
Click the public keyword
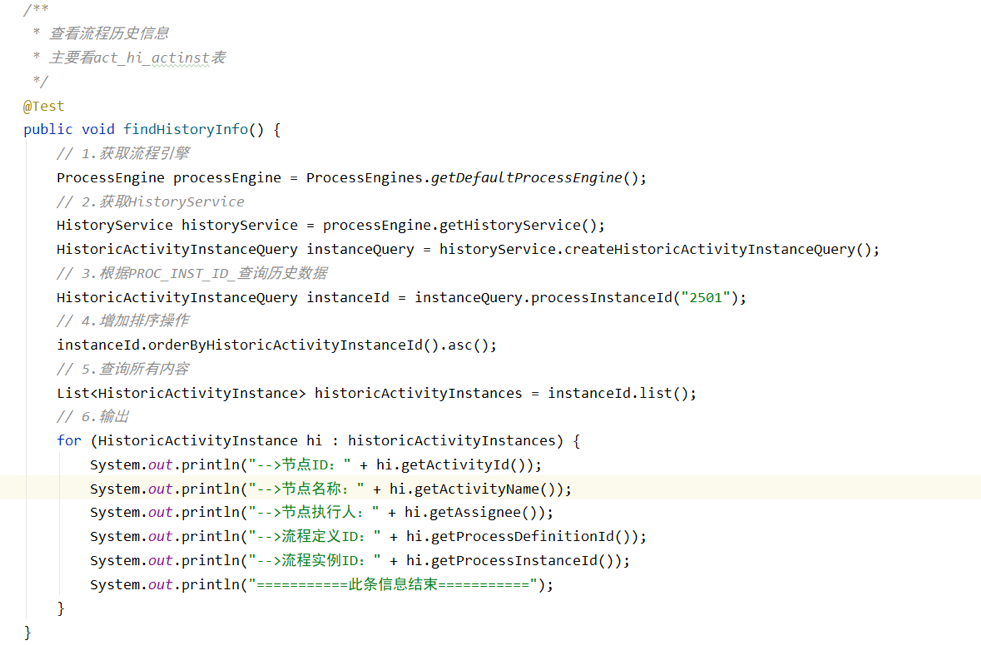coord(48,130)
